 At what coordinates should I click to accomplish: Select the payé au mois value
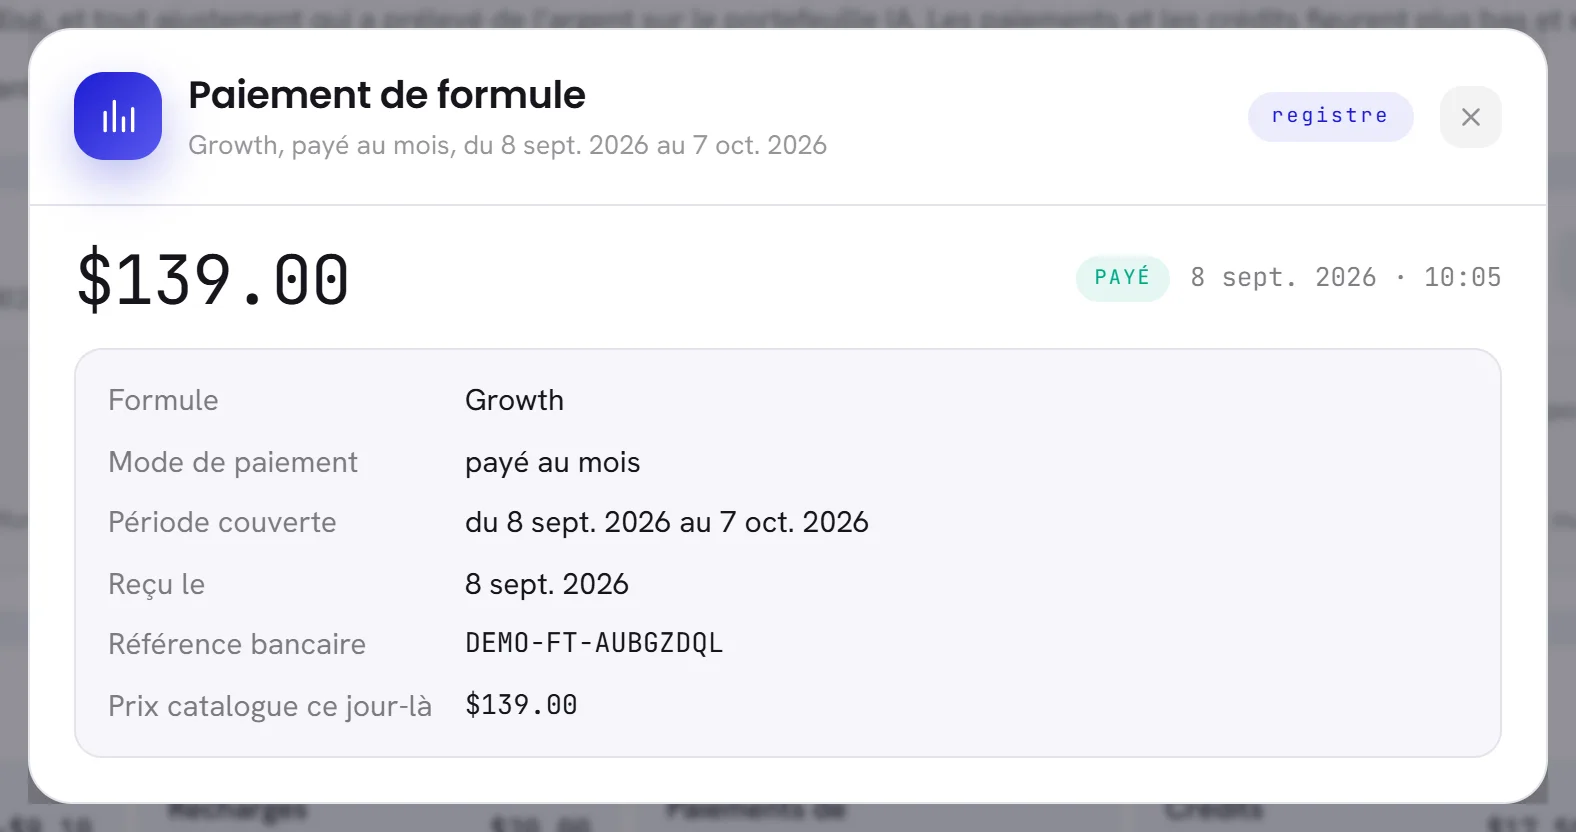(552, 463)
